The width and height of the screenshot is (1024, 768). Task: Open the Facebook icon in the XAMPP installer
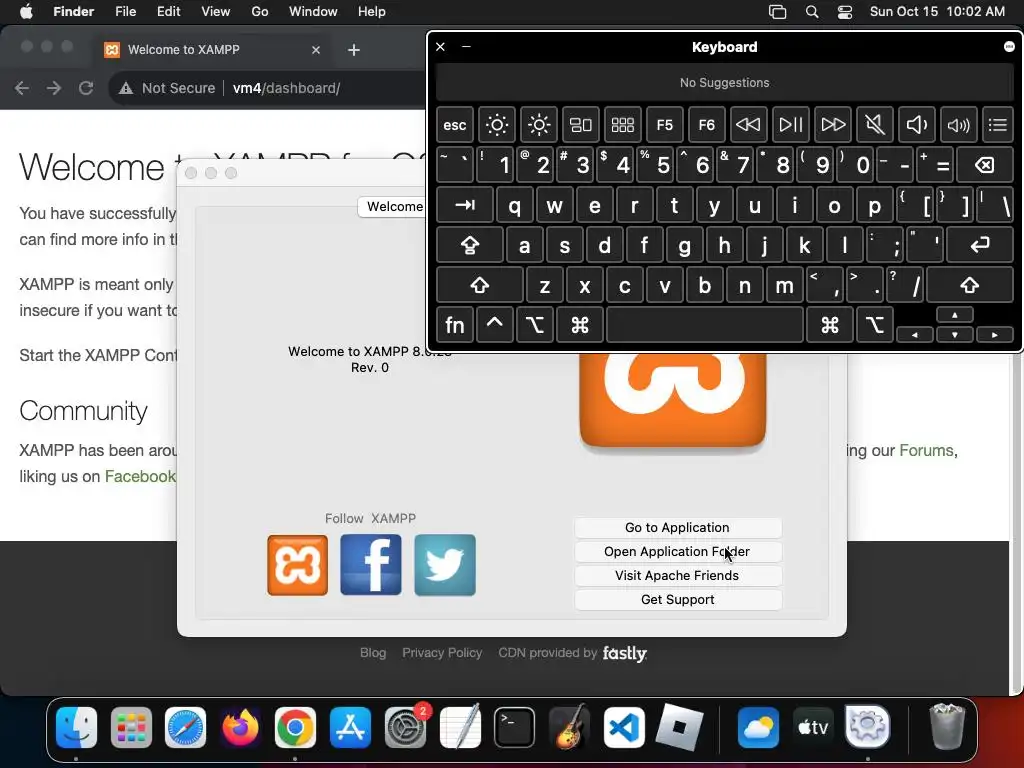tap(371, 565)
